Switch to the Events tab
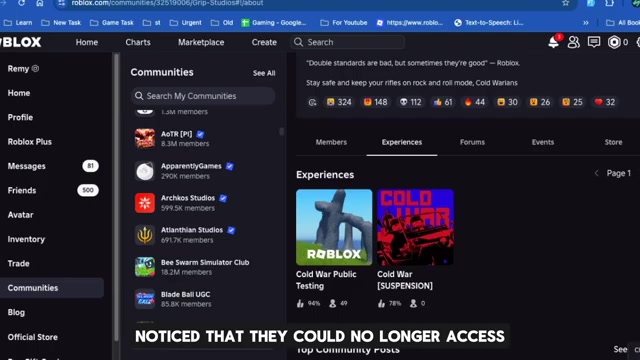 click(543, 142)
